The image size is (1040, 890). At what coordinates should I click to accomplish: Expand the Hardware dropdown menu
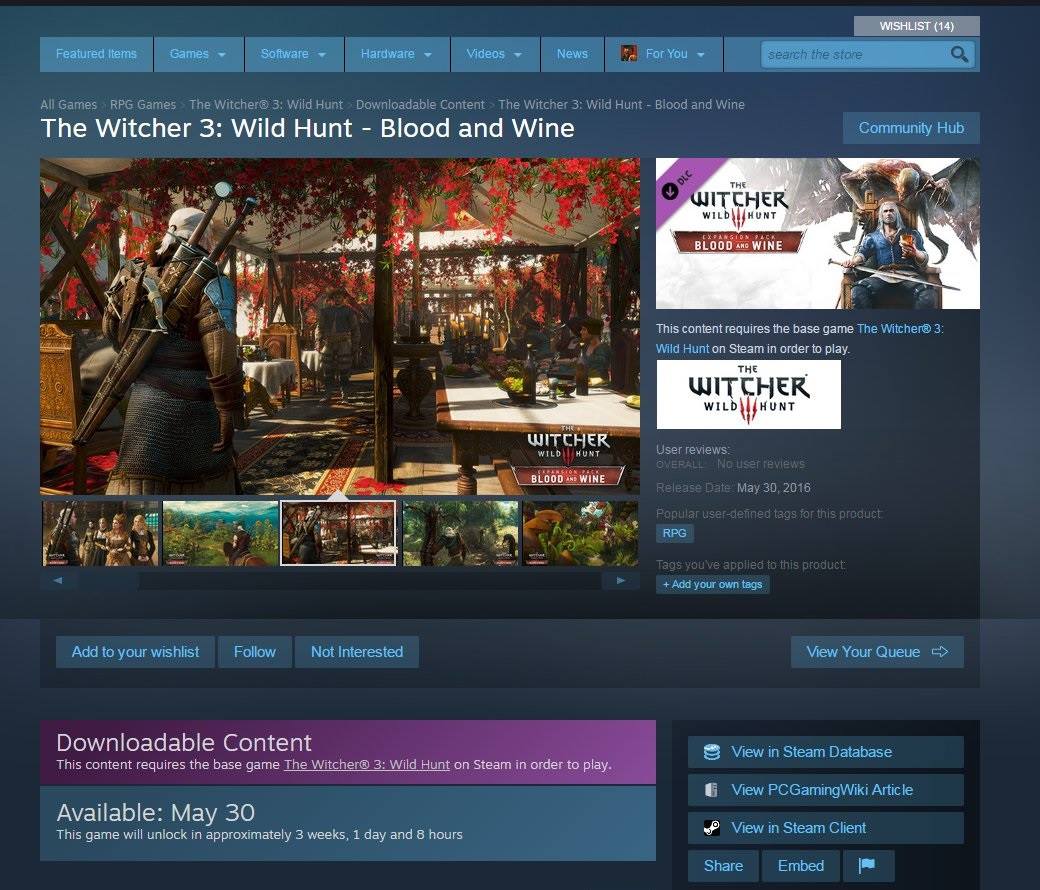397,54
